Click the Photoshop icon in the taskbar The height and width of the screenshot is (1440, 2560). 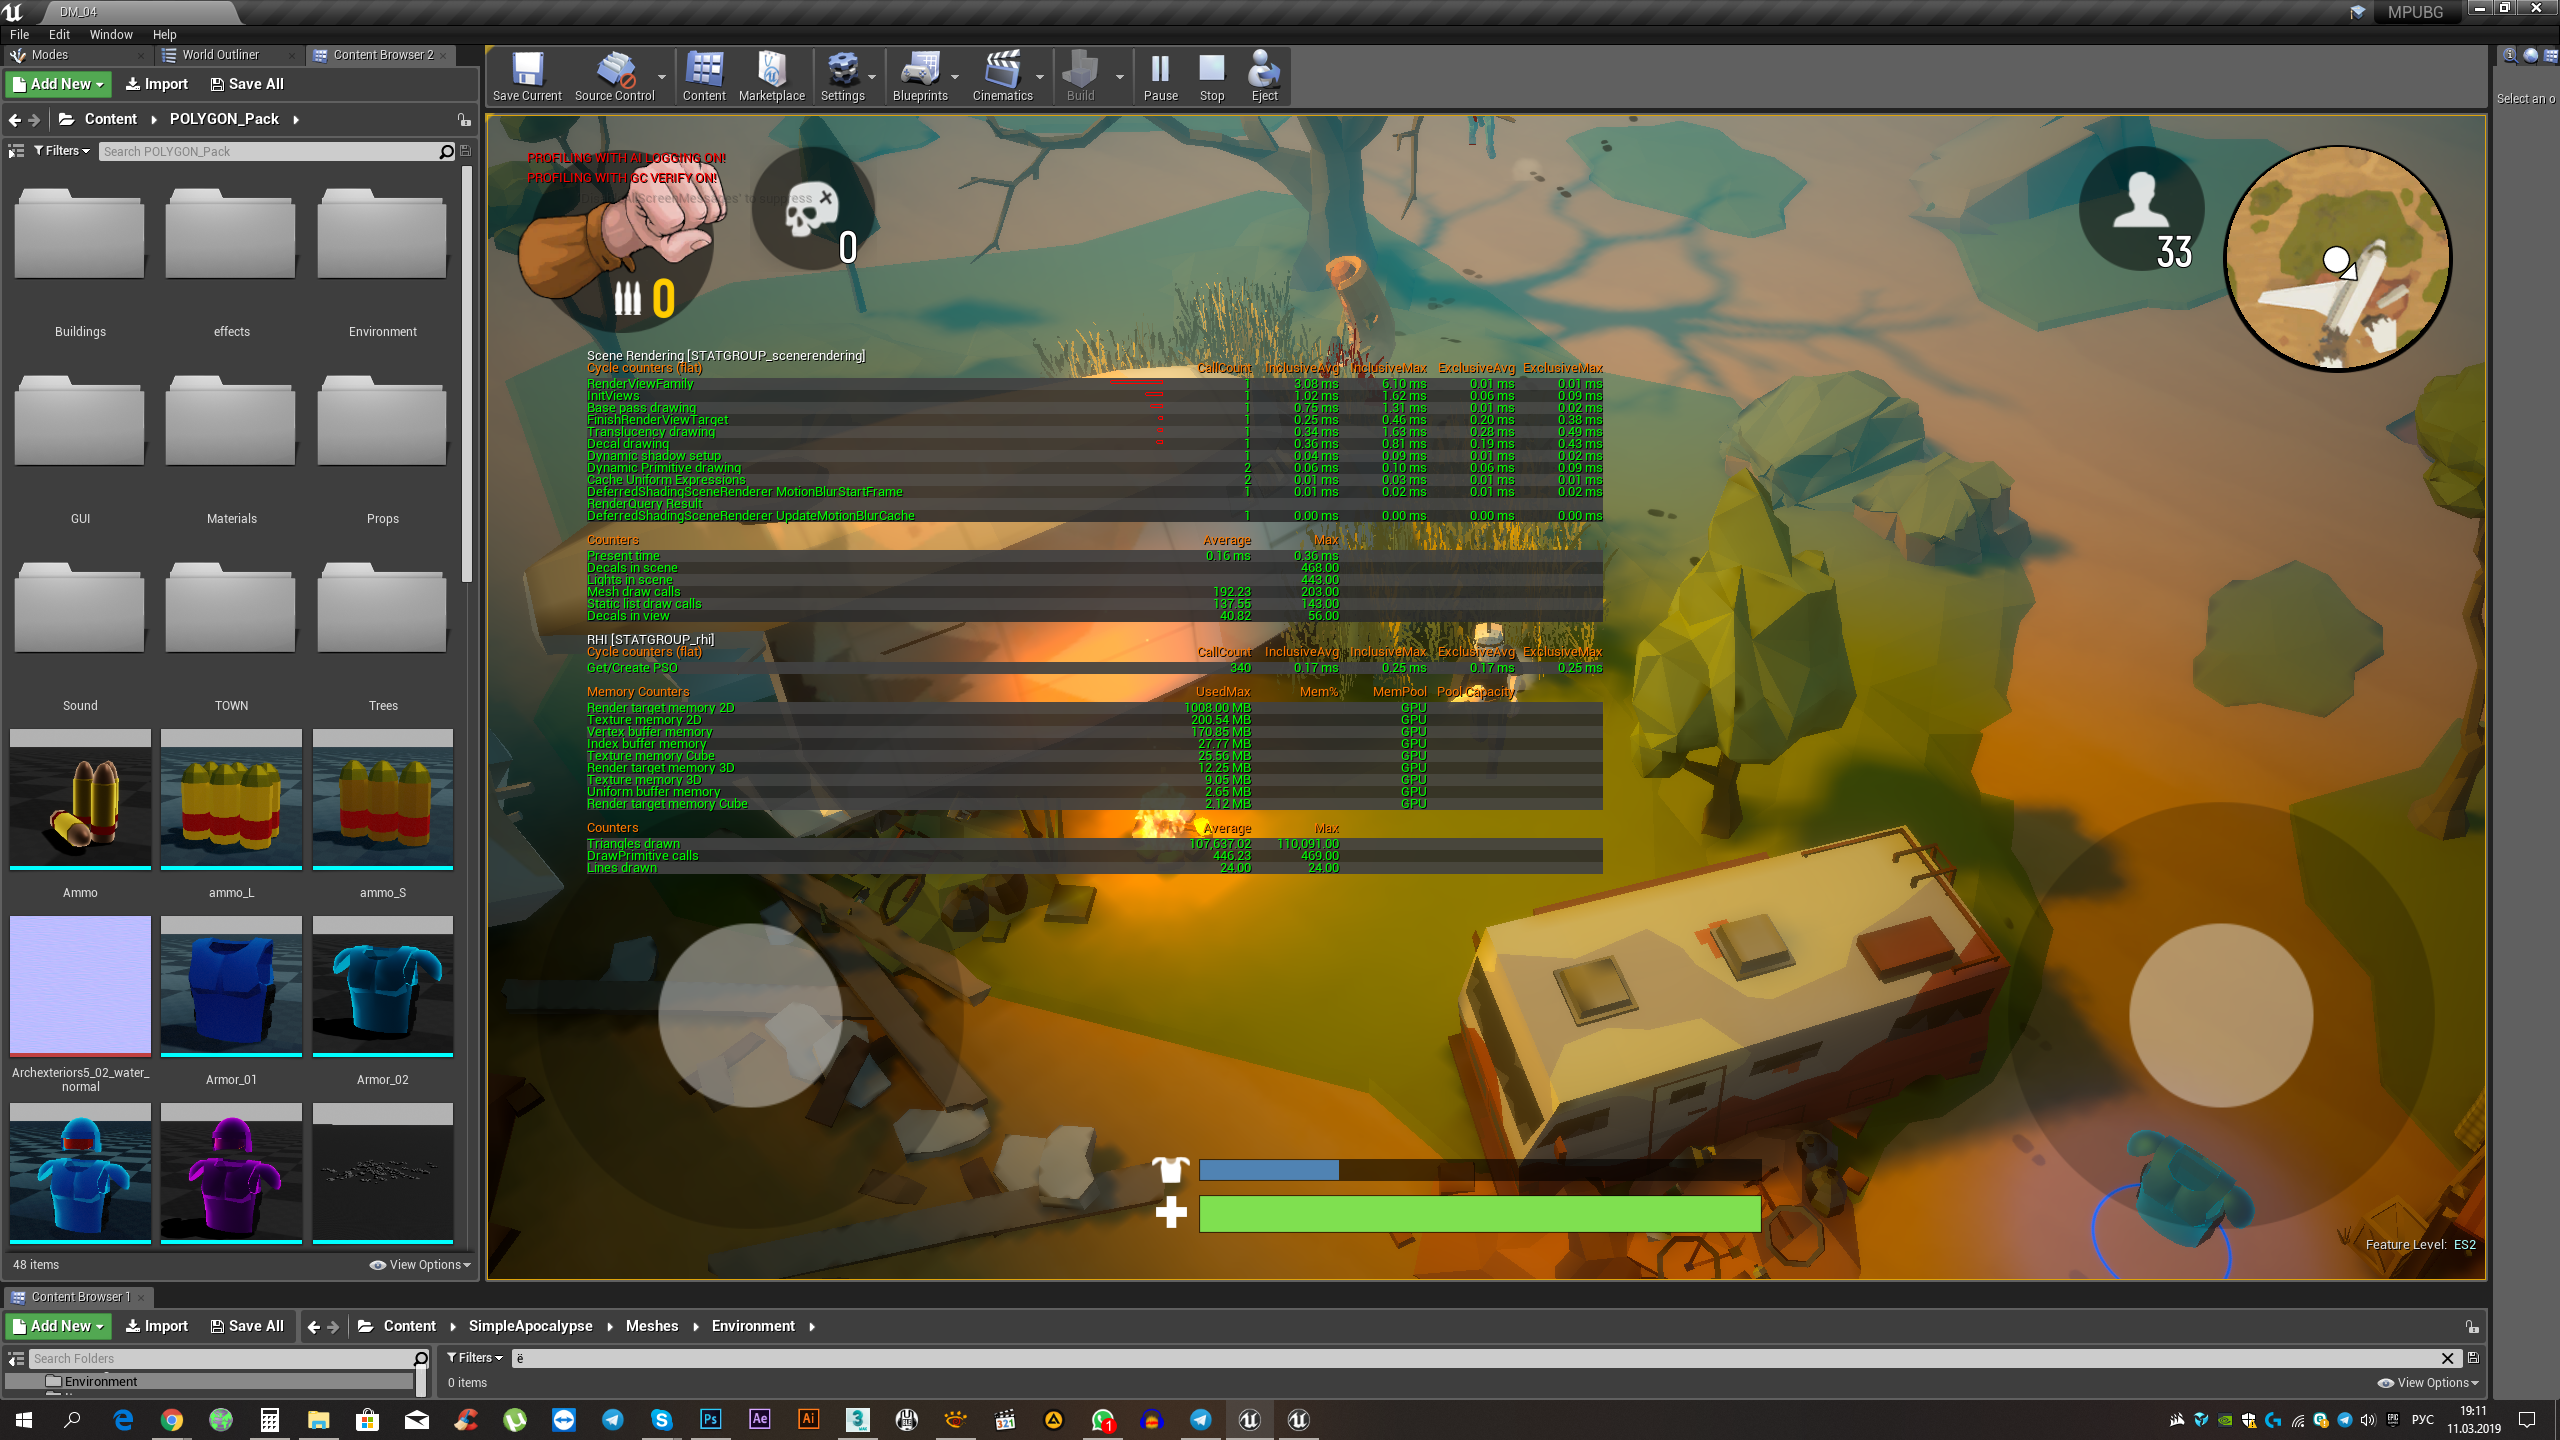[710, 1419]
